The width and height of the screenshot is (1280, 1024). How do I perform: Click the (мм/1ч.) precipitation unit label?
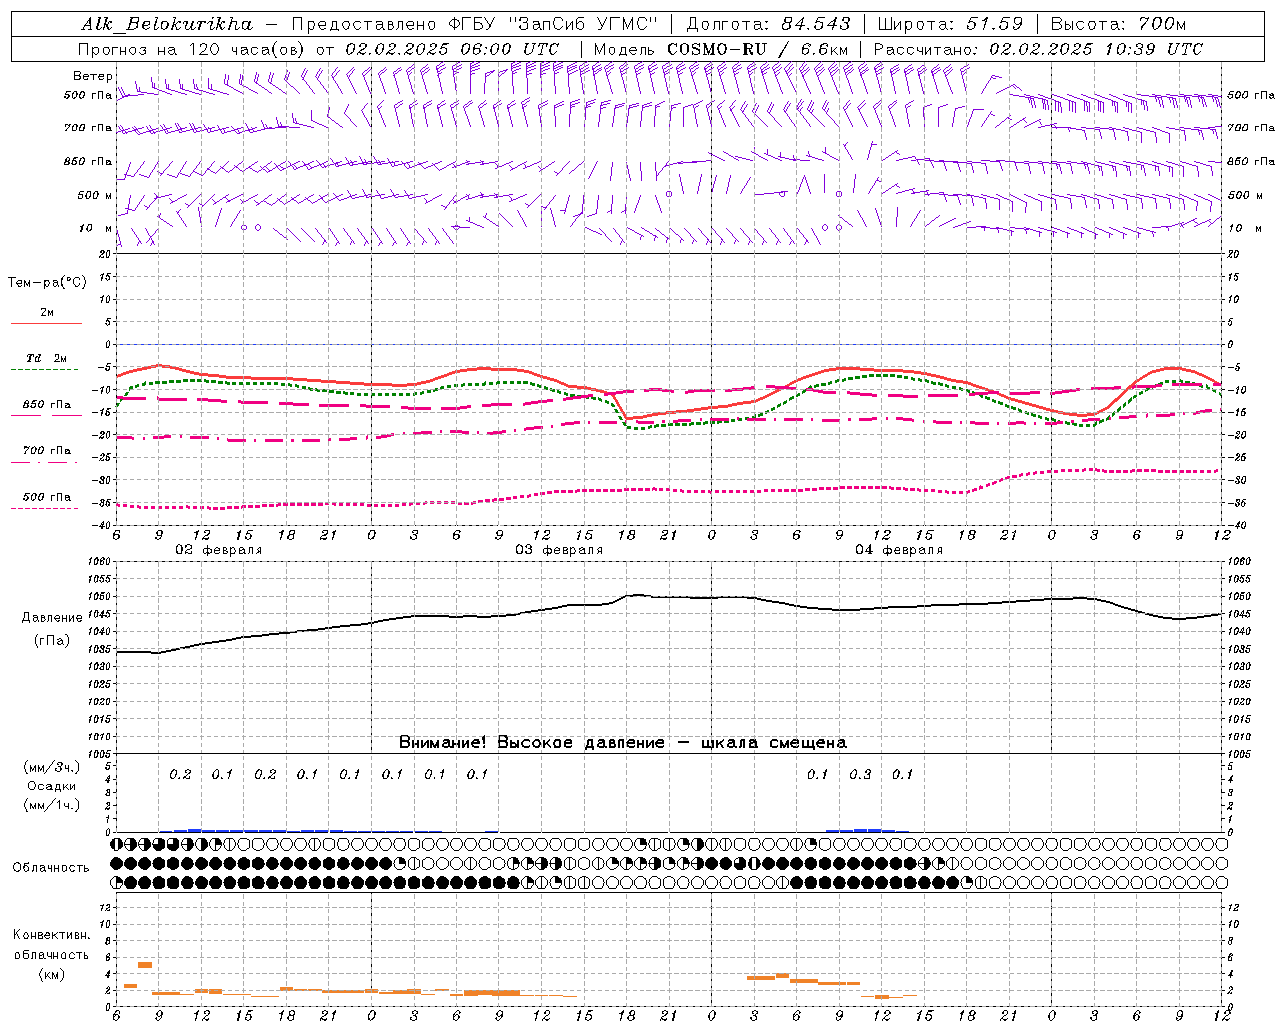click(52, 804)
